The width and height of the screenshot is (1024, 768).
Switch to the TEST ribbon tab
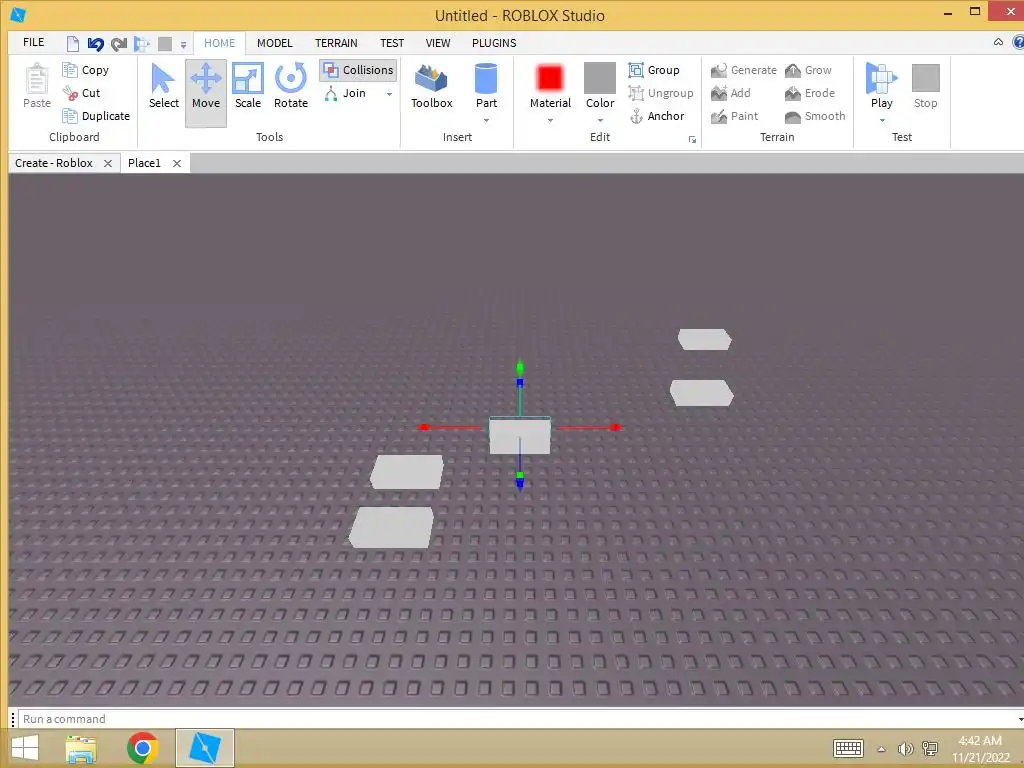coord(392,43)
